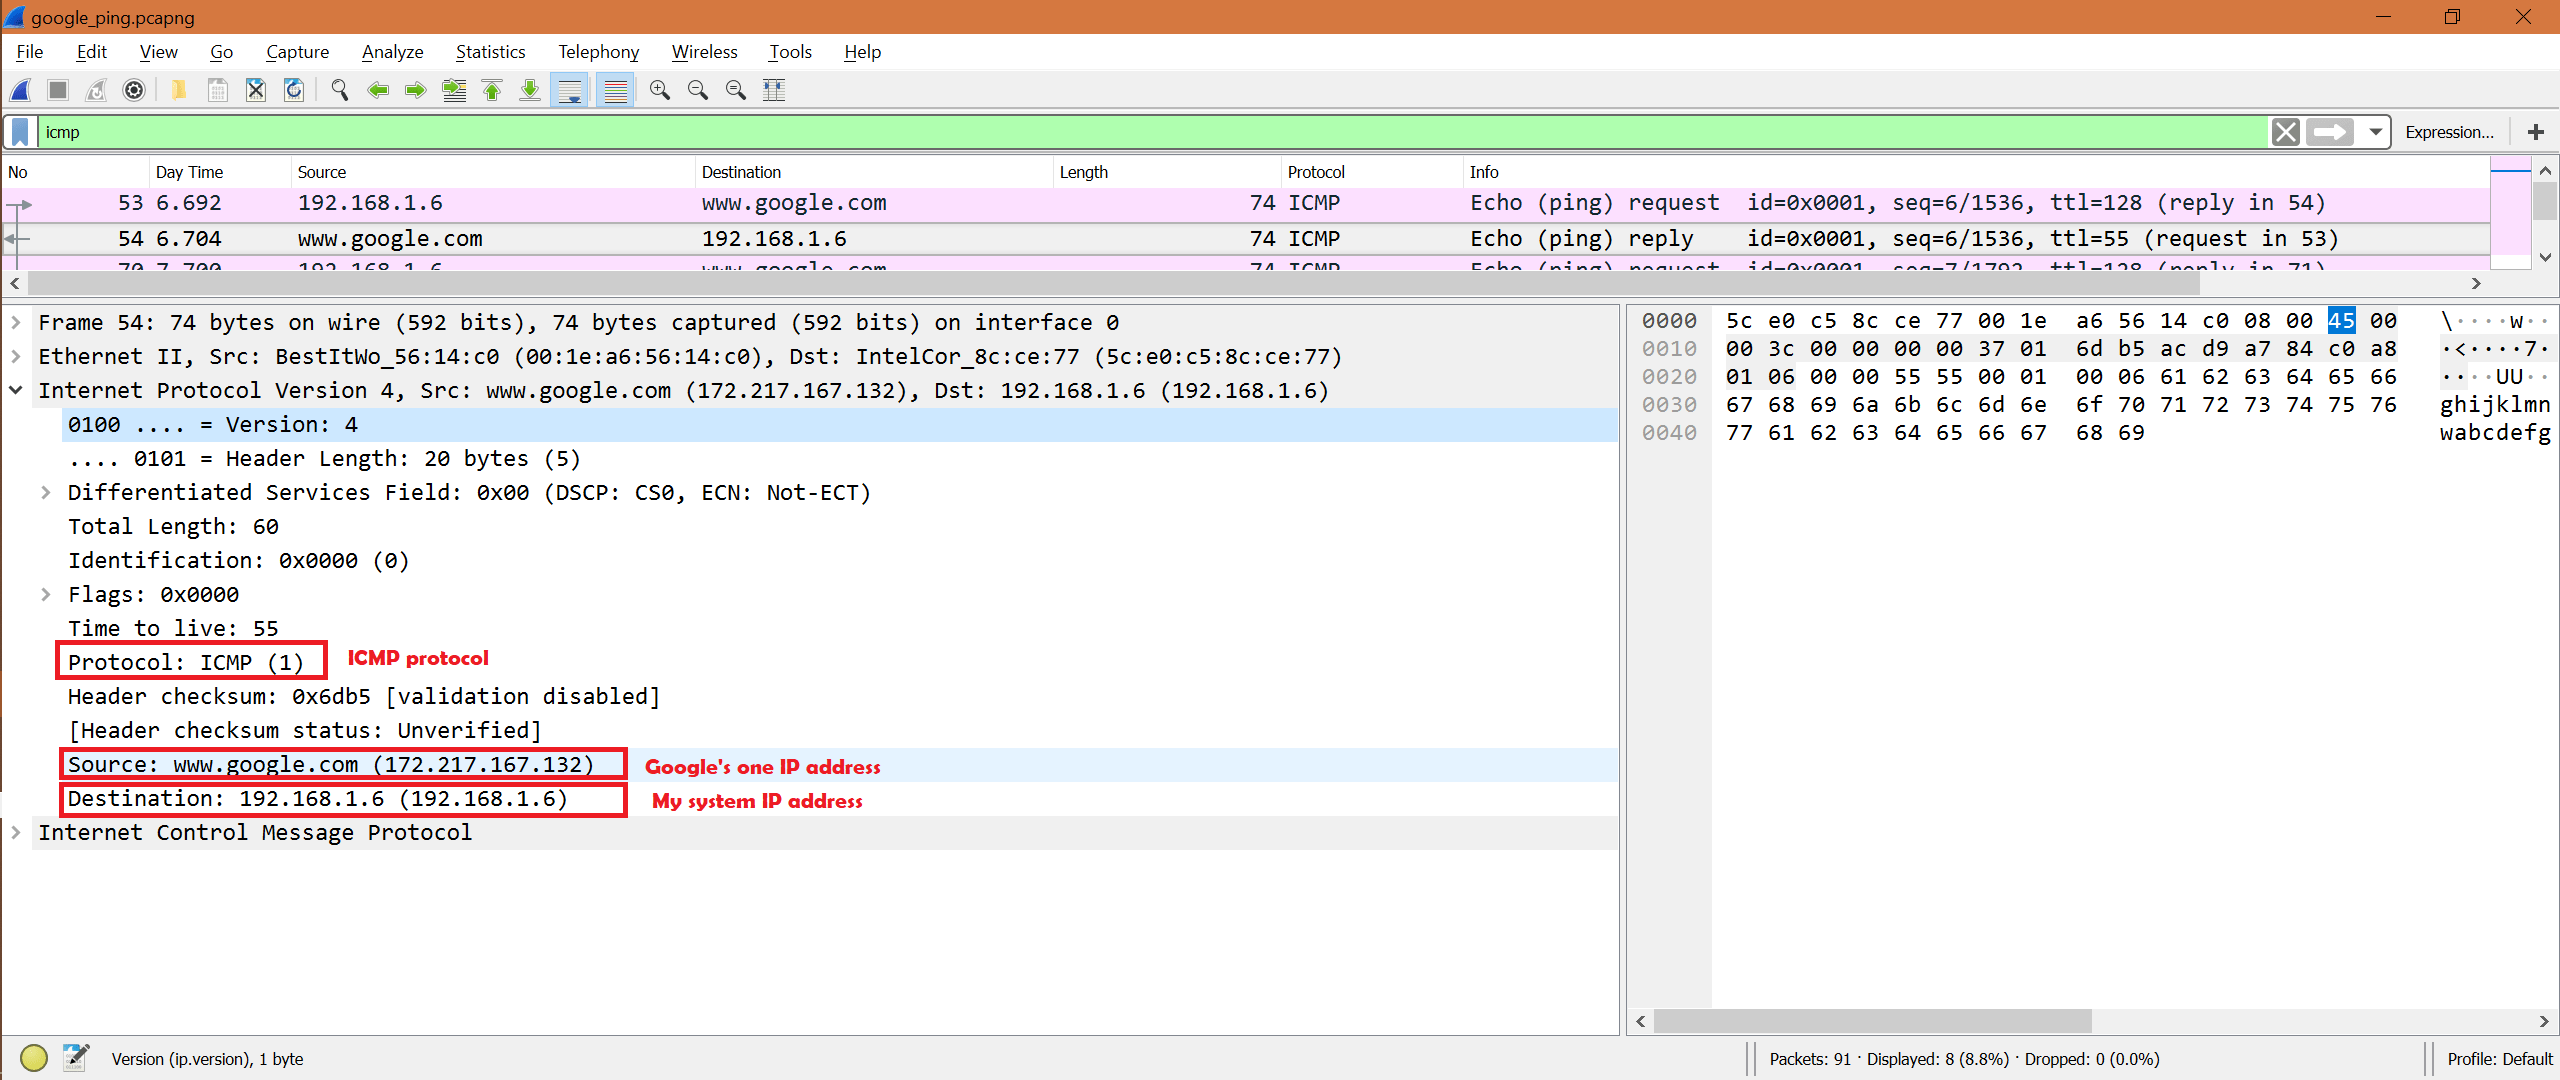Open a saved capture file
Viewport: 2560px width, 1080px height.
pos(179,90)
